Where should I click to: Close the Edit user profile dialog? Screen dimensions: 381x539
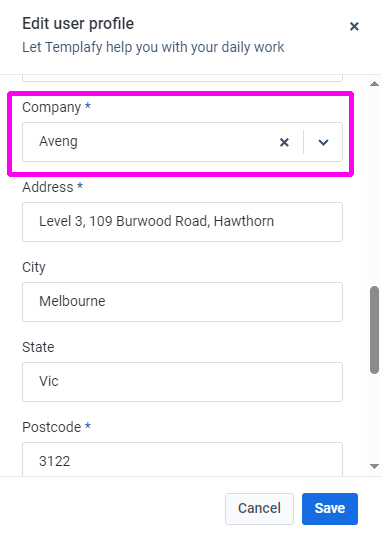(x=354, y=26)
